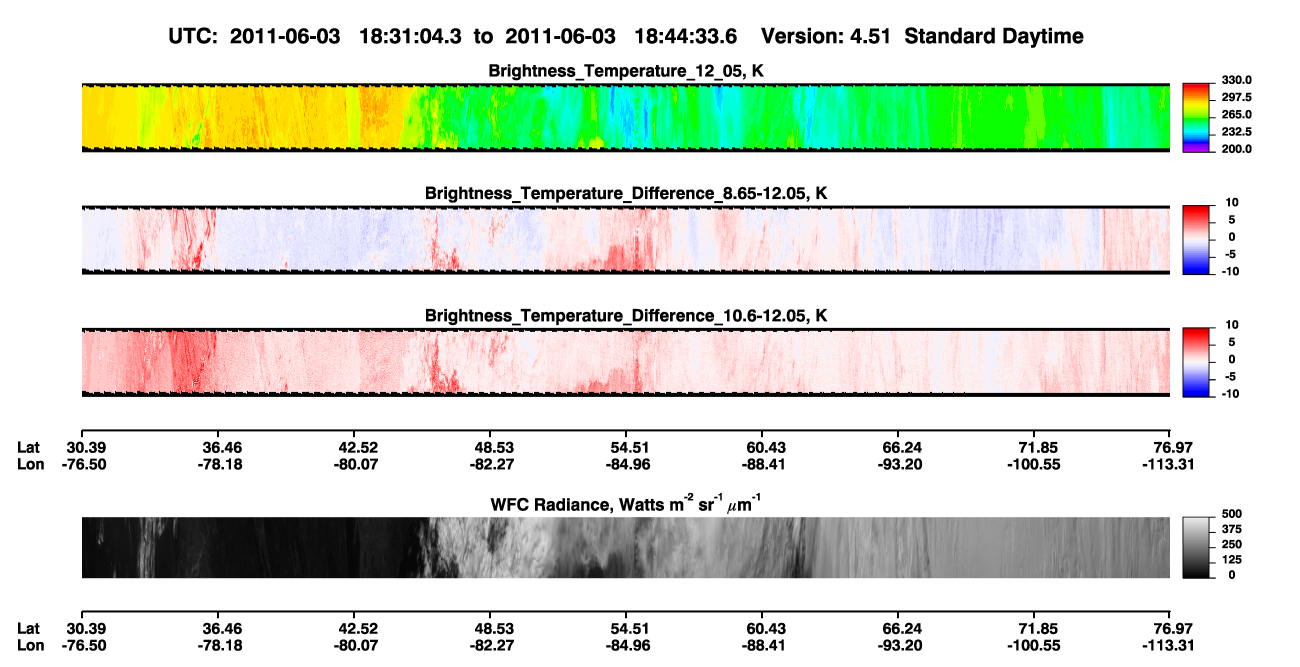Click the WFC Radiance grayscale image strip

coord(625,548)
